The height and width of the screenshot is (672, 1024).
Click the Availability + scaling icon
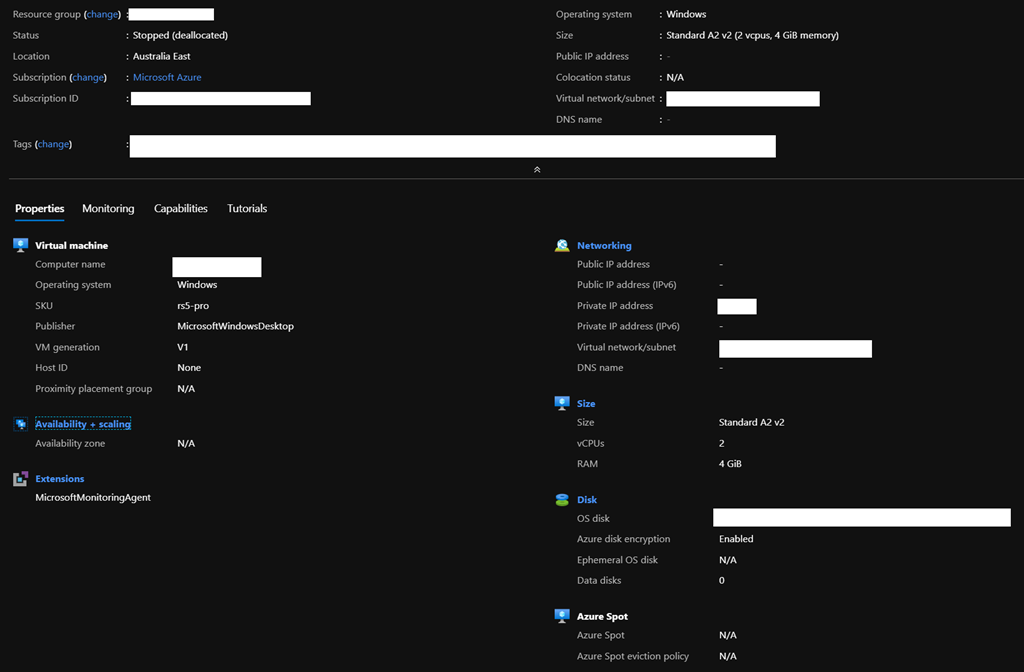click(20, 424)
